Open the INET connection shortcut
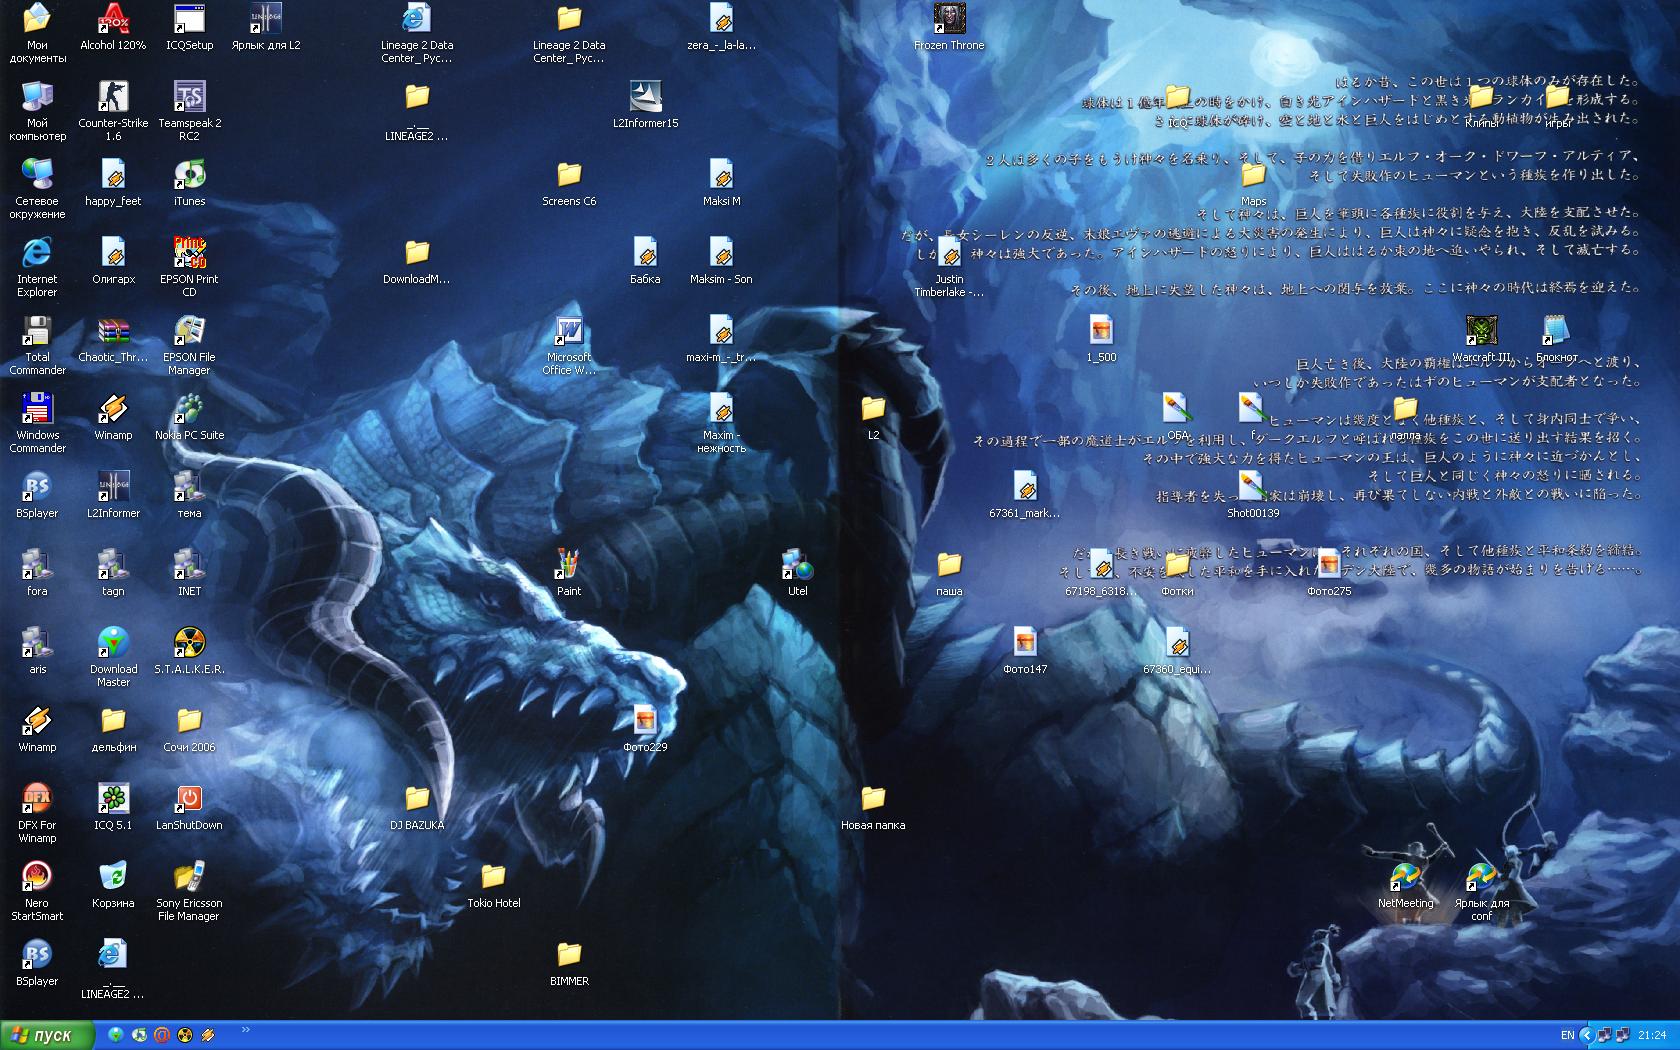 189,573
